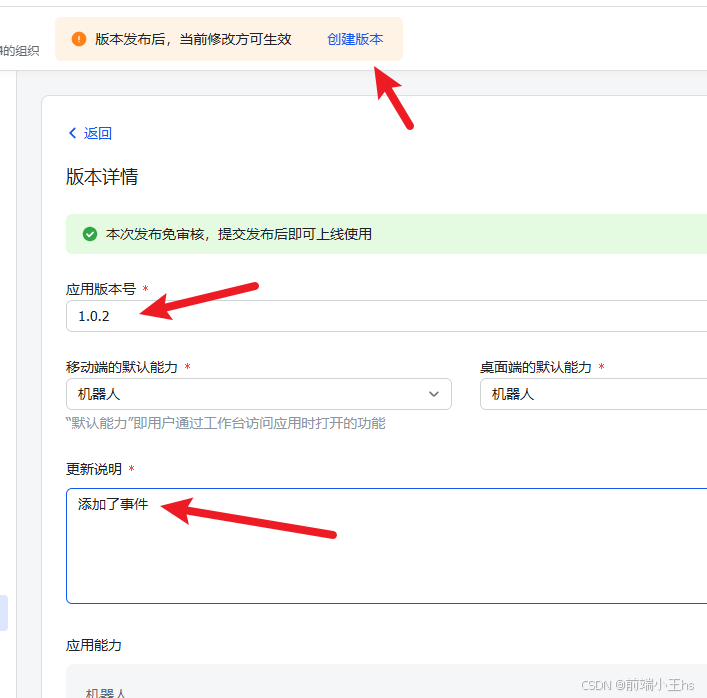Screen dimensions: 707x698
Task: Click the 桌面端的默认能力 label
Action: click(x=536, y=367)
